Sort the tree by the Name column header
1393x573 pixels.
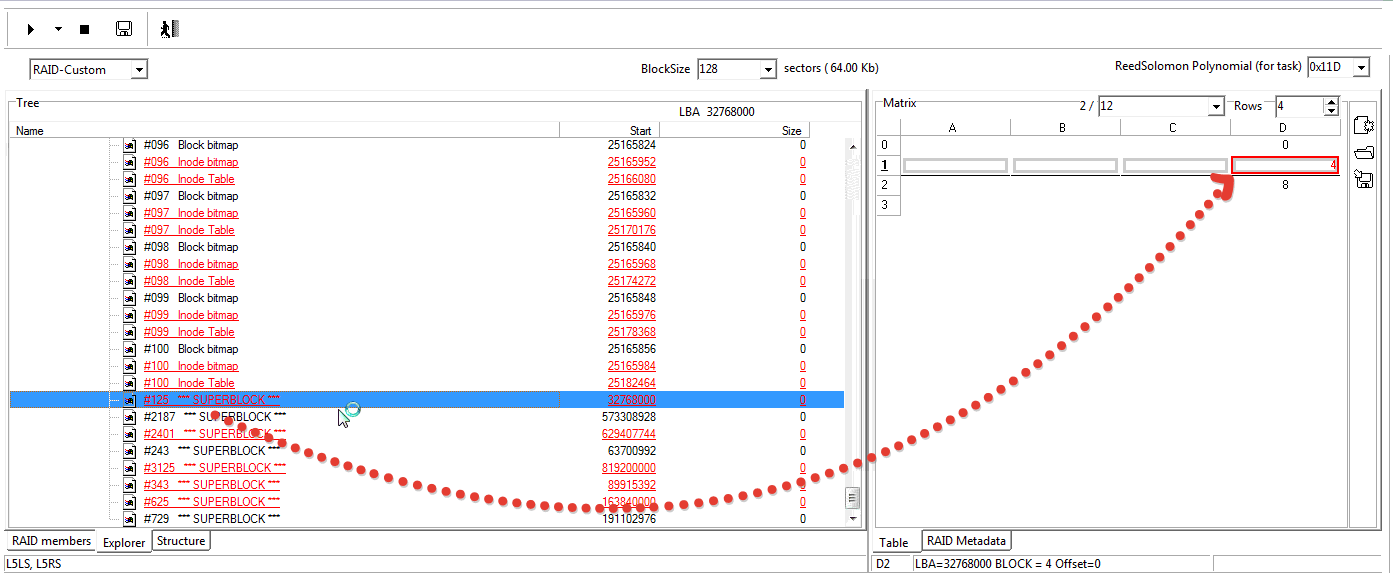pyautogui.click(x=284, y=130)
